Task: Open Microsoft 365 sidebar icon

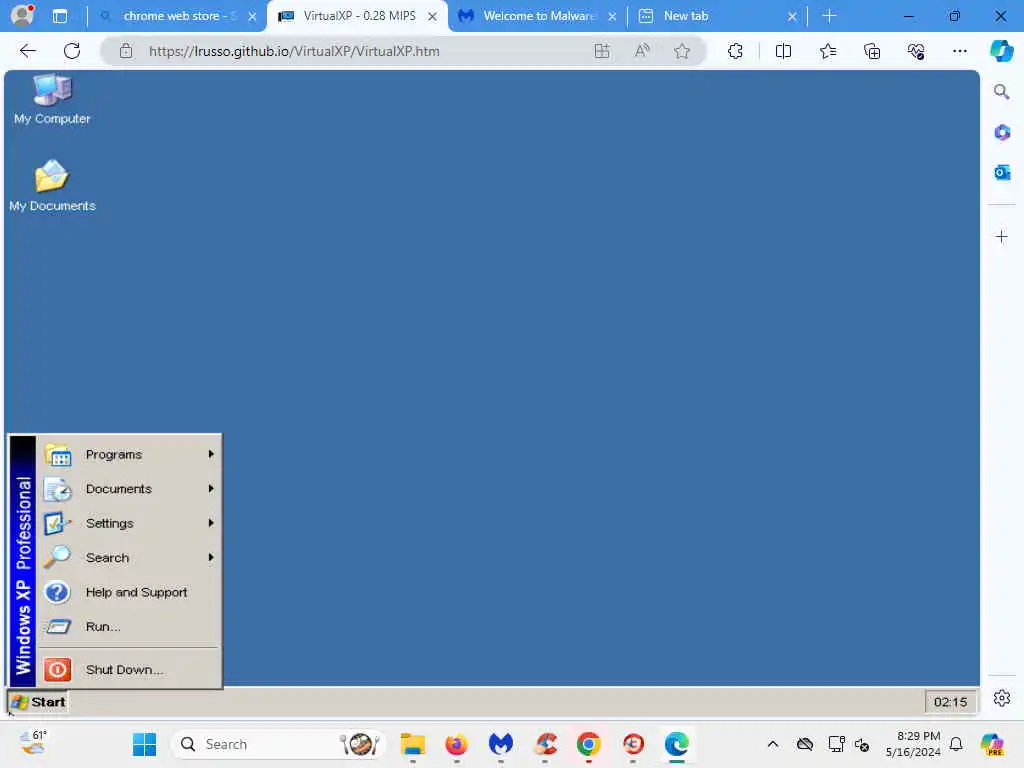Action: (x=1001, y=133)
